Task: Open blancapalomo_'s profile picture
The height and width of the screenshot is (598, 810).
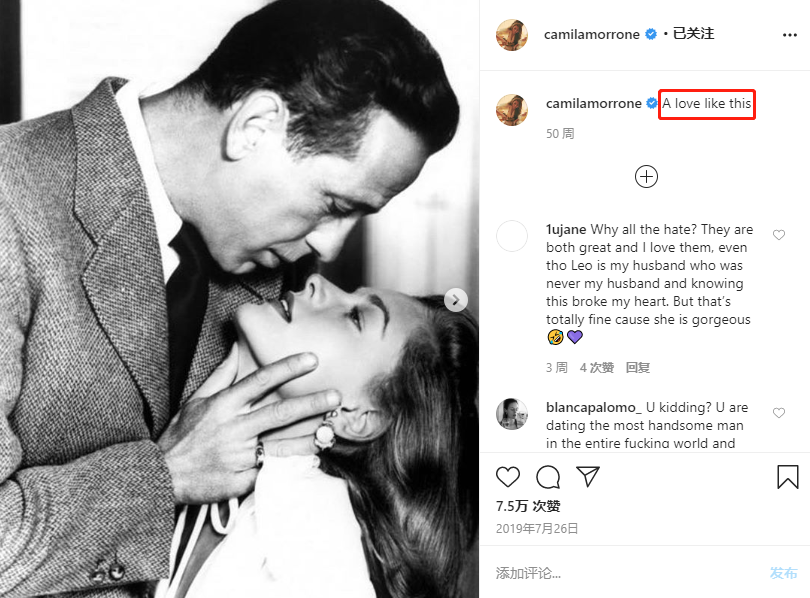Action: pyautogui.click(x=512, y=414)
